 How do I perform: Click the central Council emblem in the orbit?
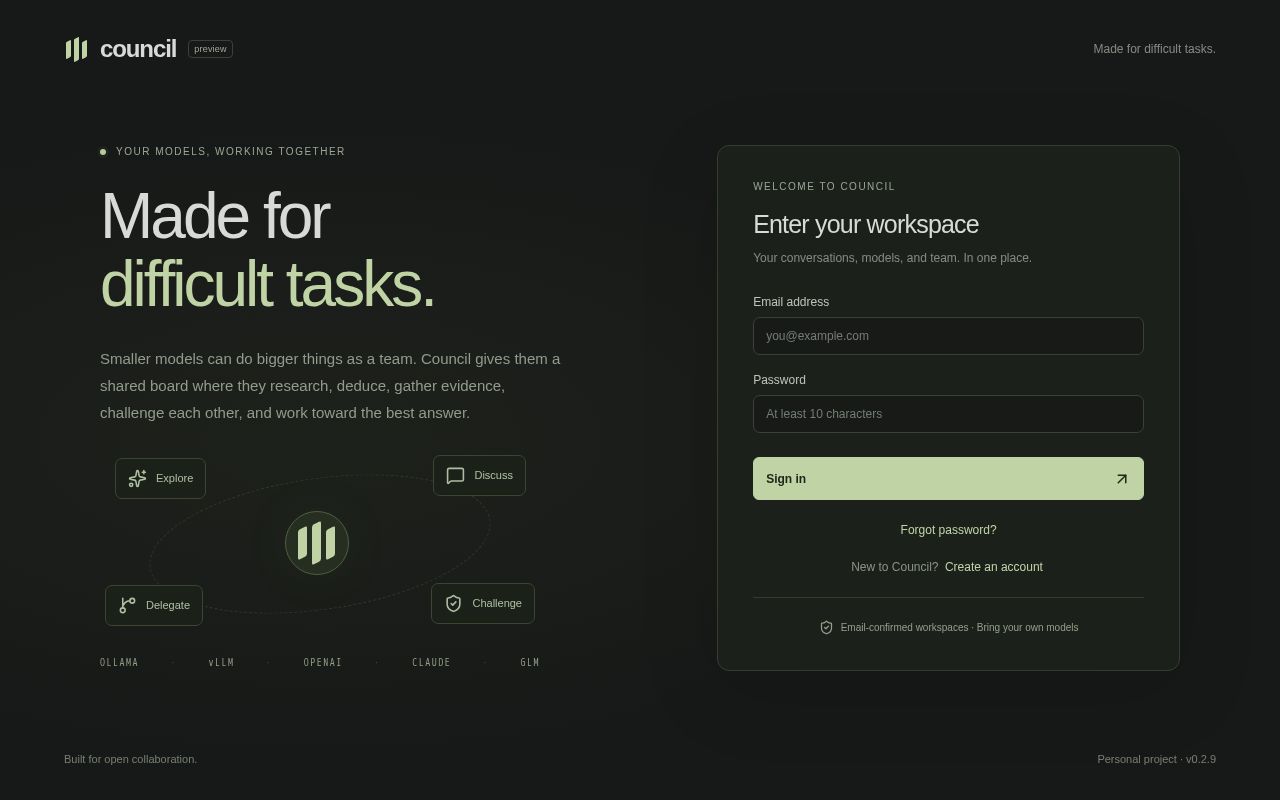[317, 543]
